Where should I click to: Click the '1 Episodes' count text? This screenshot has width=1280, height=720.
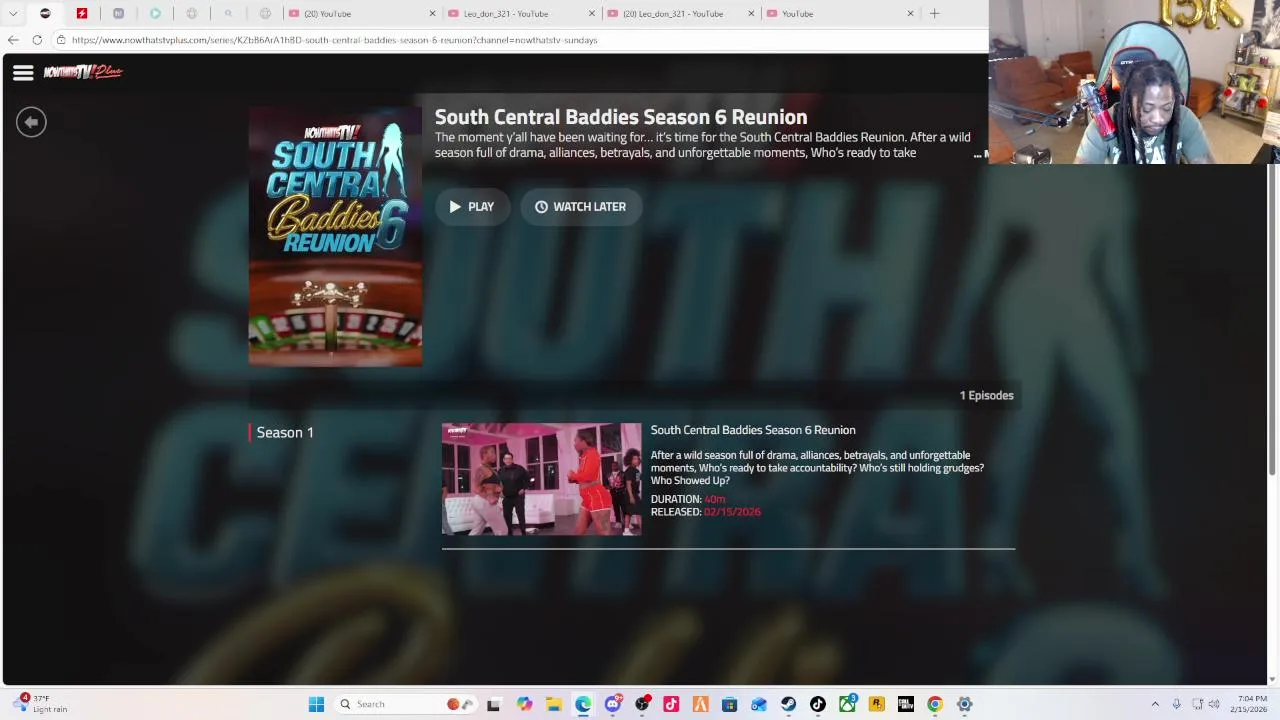[x=986, y=395]
